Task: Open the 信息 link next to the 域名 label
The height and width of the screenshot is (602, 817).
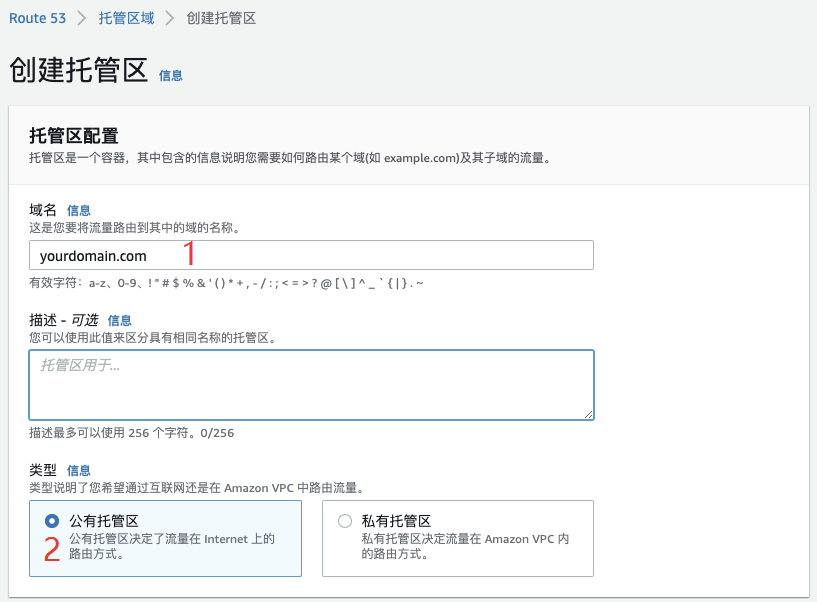Action: pyautogui.click(x=79, y=210)
